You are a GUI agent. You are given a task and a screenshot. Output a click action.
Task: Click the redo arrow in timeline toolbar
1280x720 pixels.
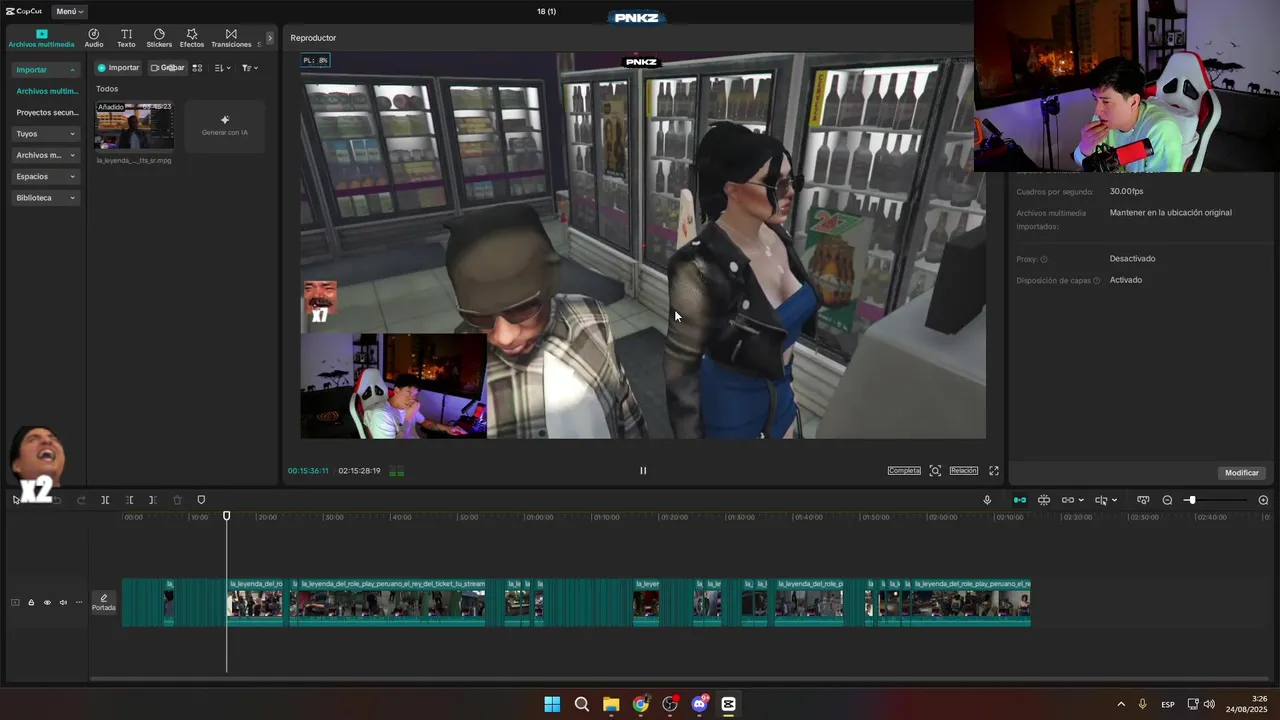(81, 500)
